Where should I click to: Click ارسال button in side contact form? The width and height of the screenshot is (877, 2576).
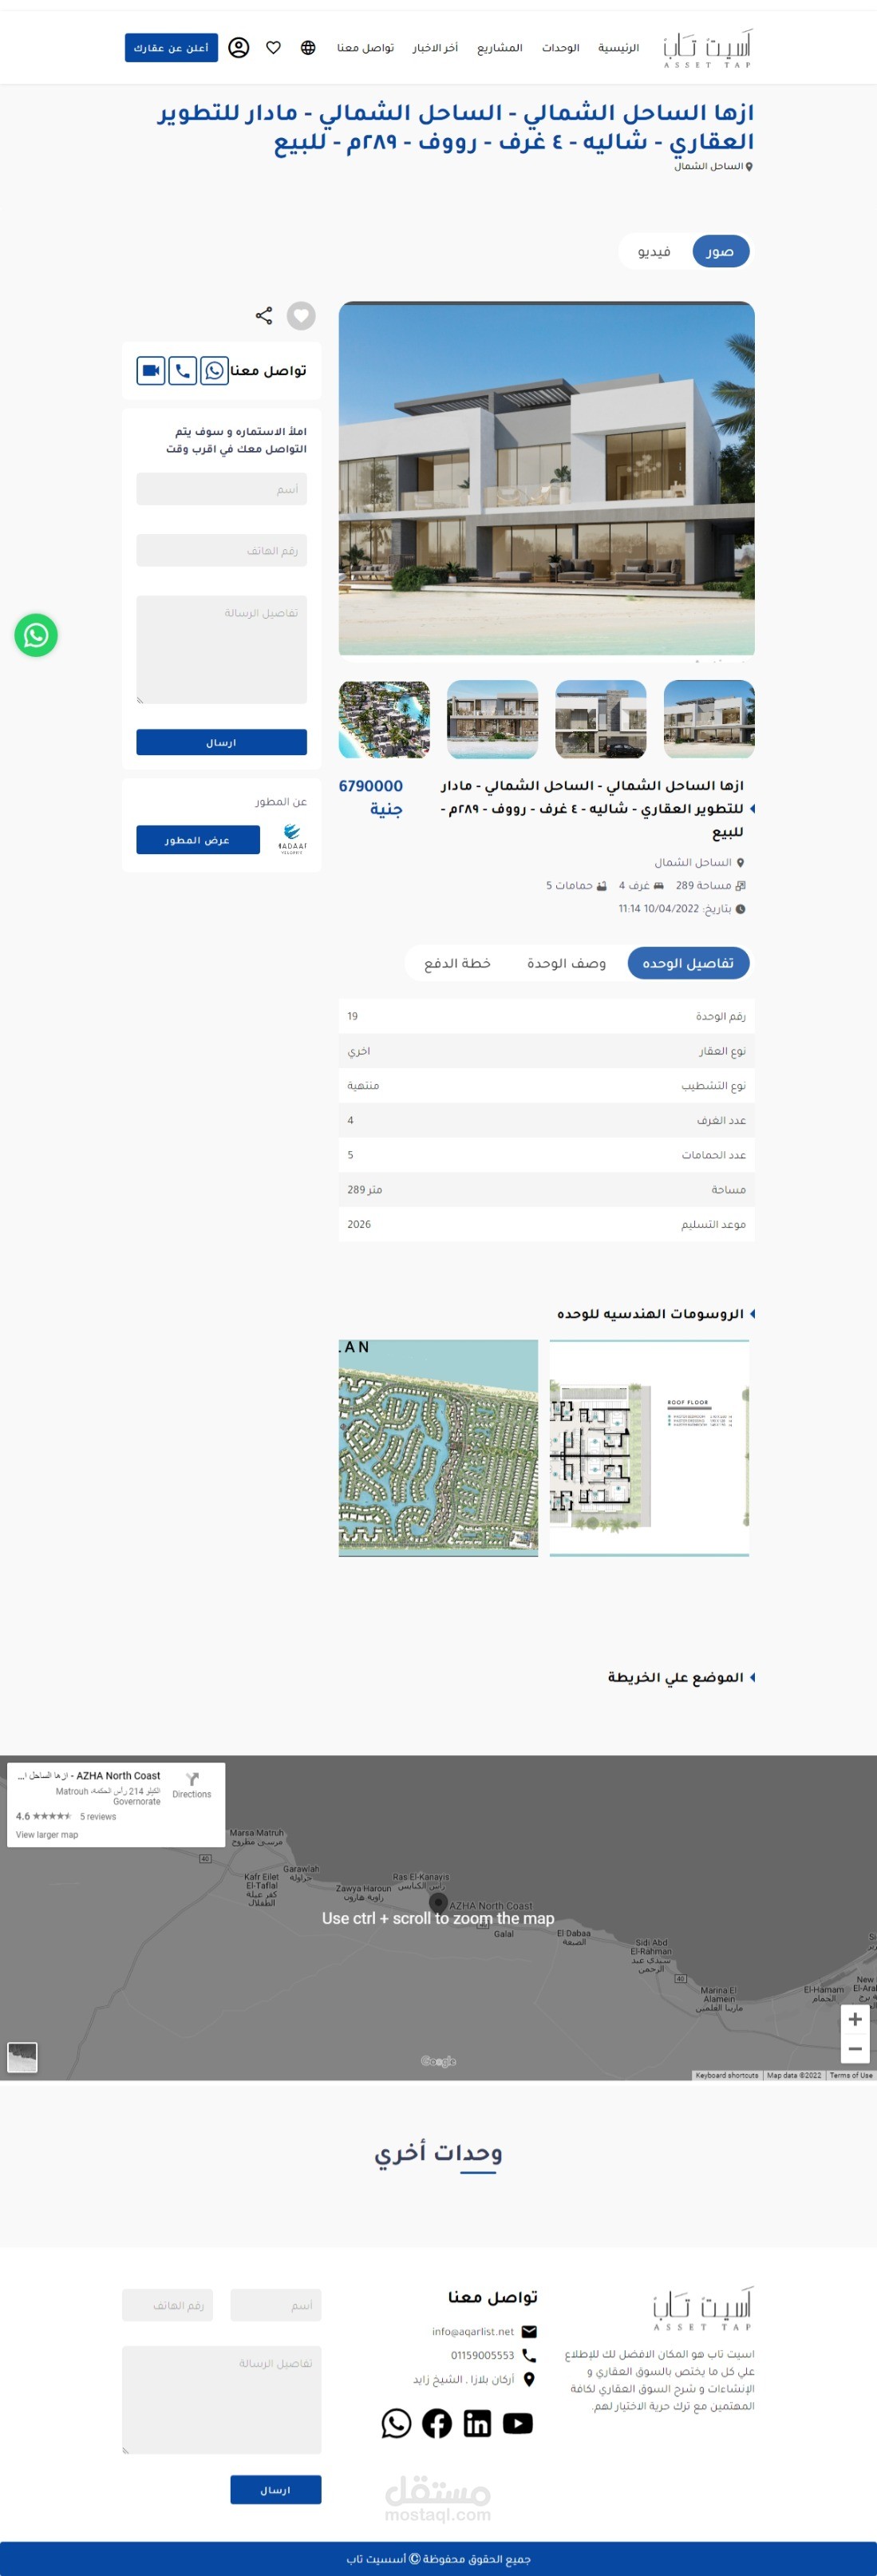coord(221,742)
